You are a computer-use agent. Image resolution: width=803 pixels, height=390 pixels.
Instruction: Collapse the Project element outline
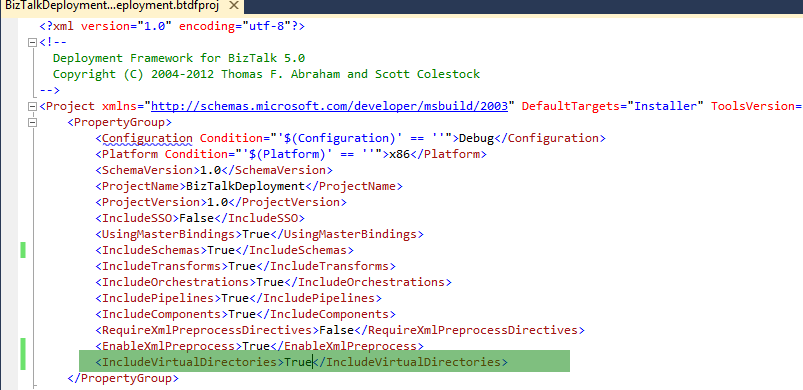[33, 106]
